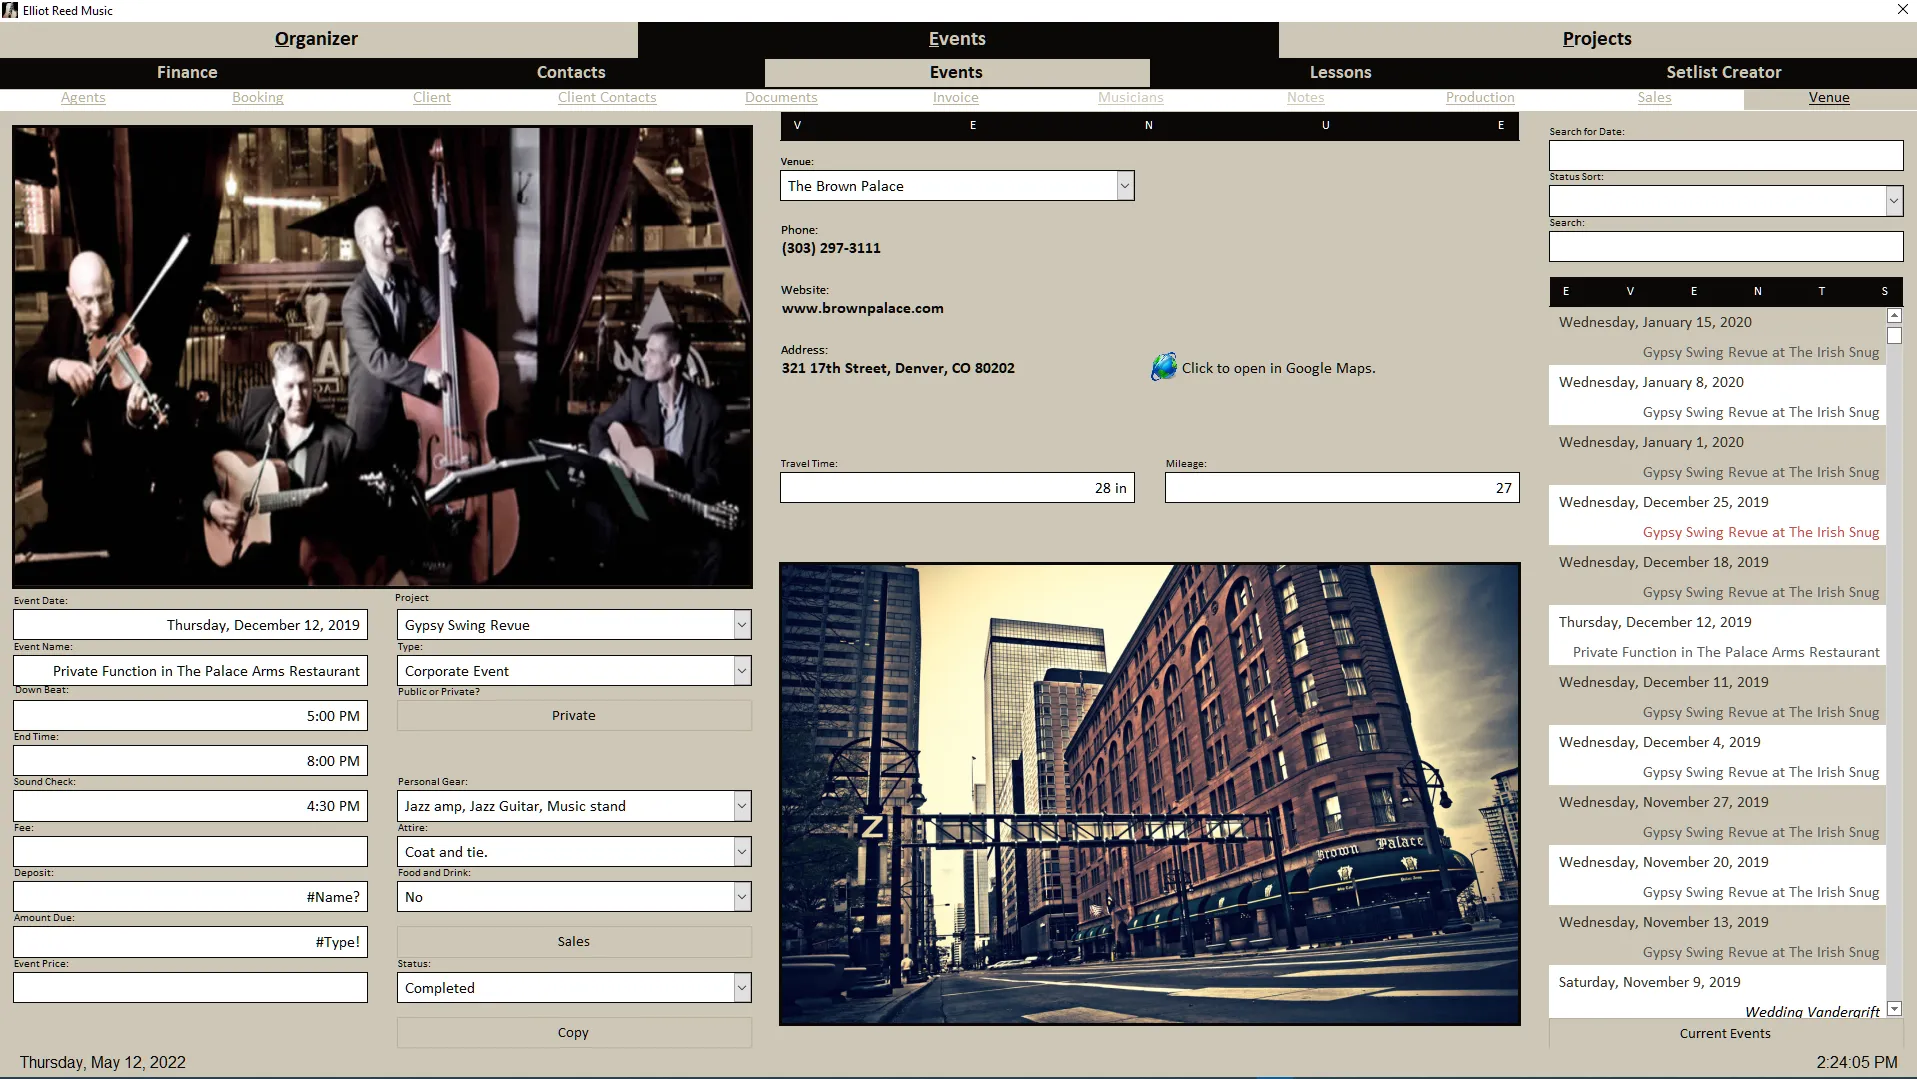This screenshot has height=1079, width=1917.
Task: Expand the Status dropdown showing Completed
Action: (x=741, y=987)
